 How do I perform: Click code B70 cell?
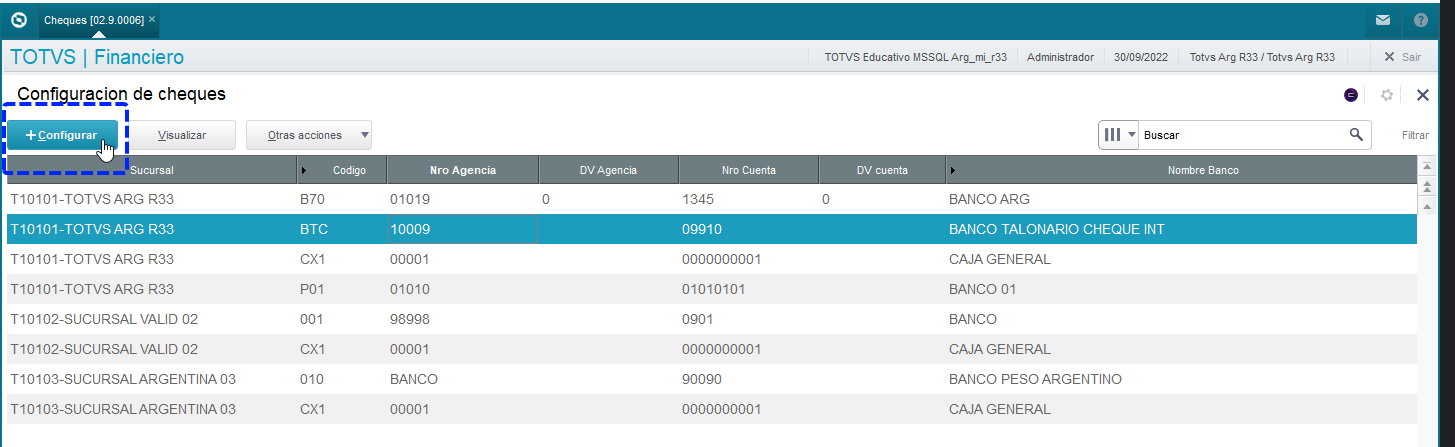click(314, 199)
